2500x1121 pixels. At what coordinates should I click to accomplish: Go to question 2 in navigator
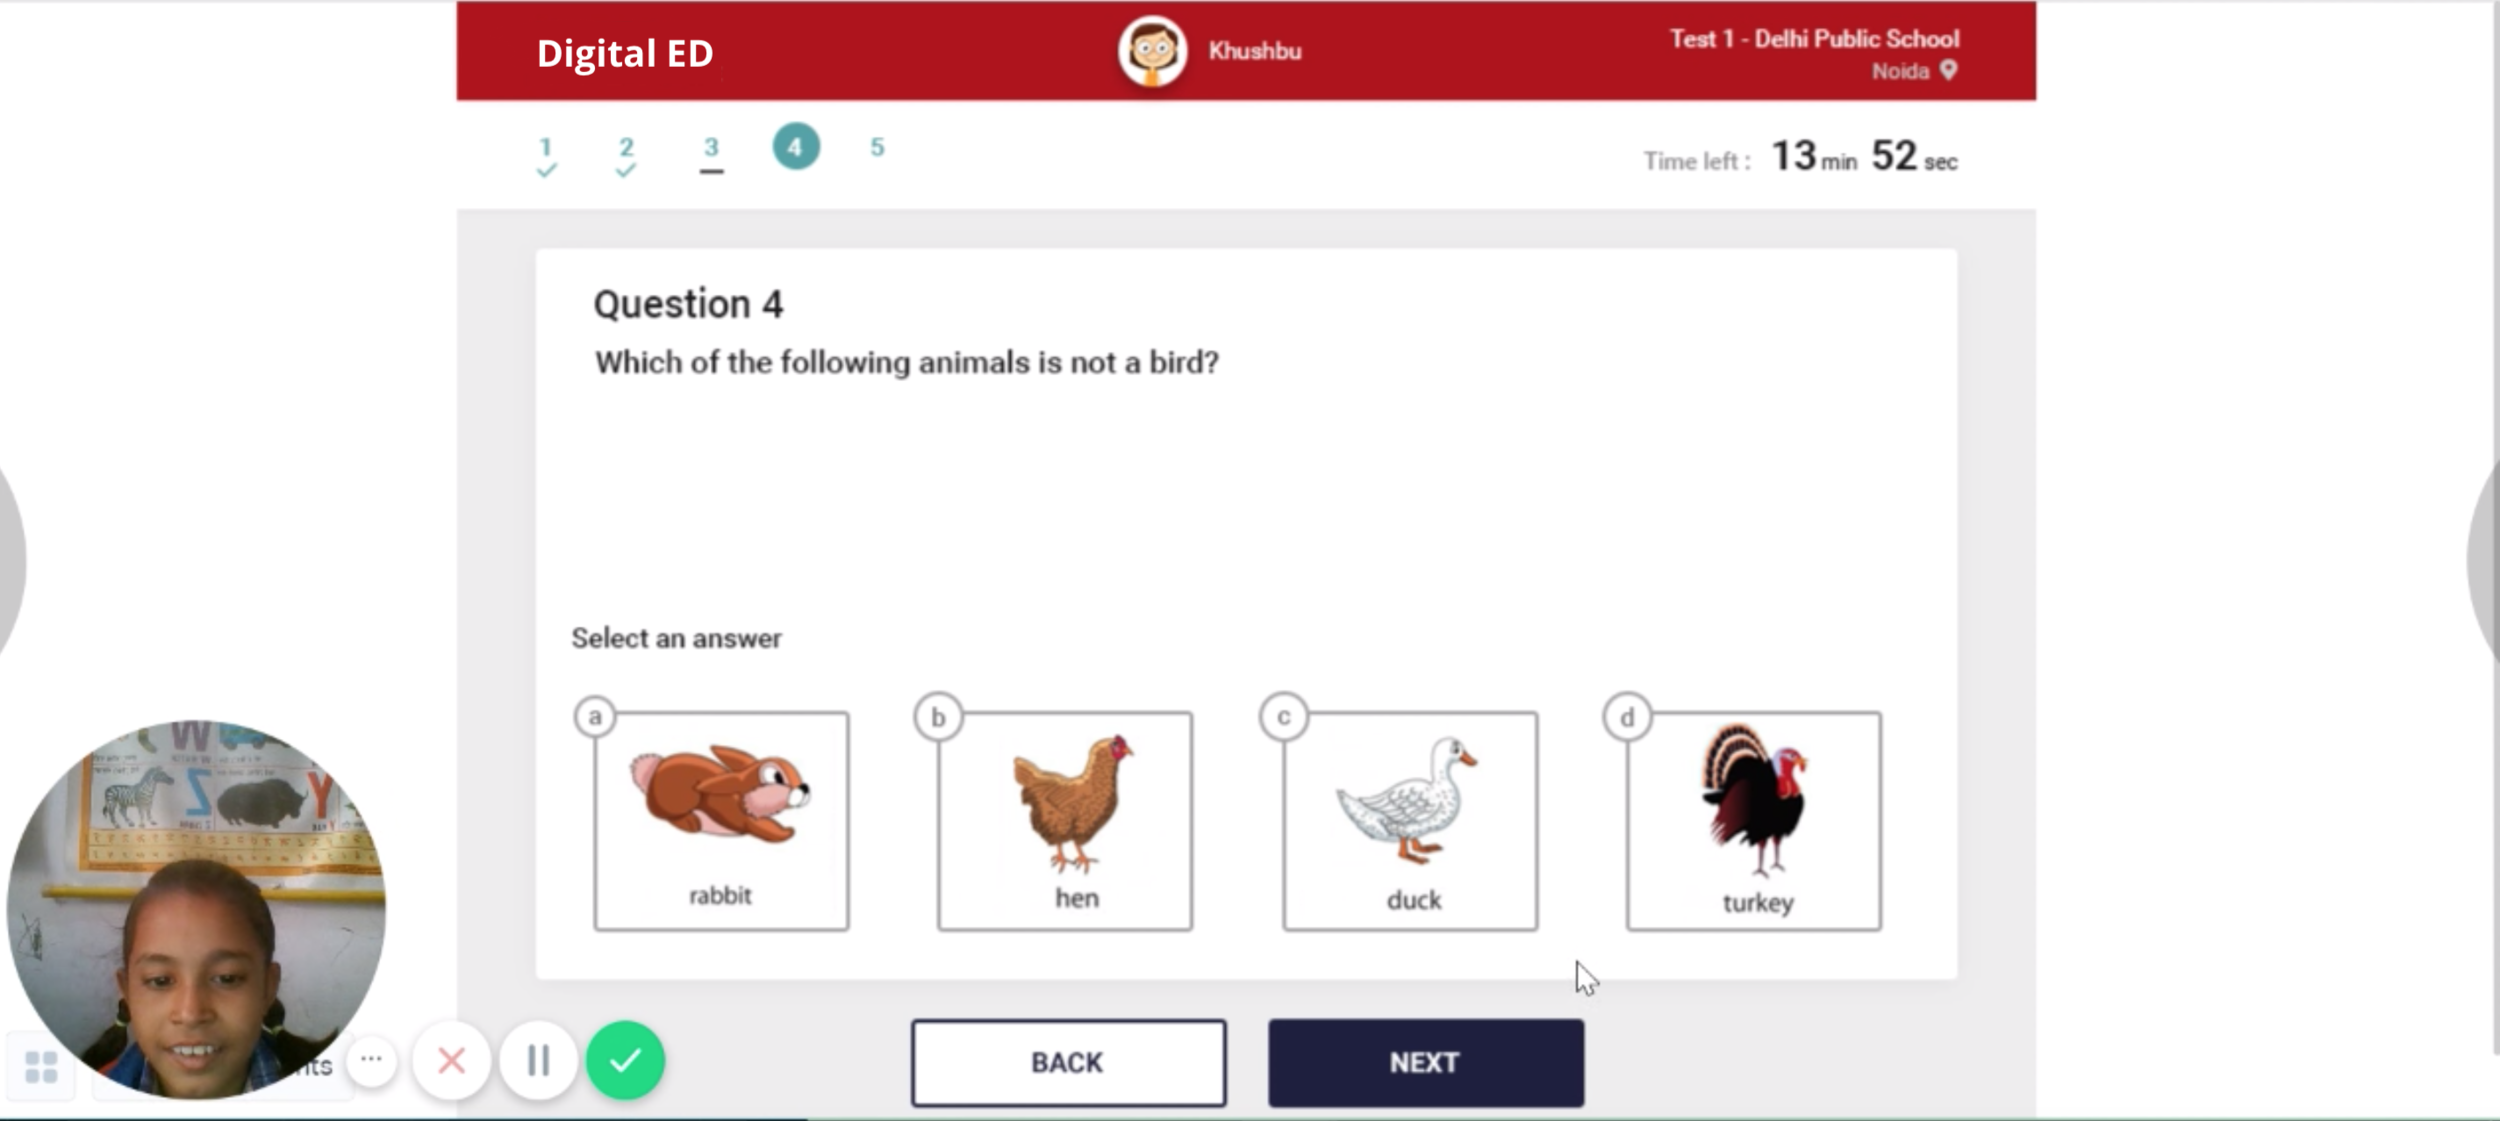[626, 156]
